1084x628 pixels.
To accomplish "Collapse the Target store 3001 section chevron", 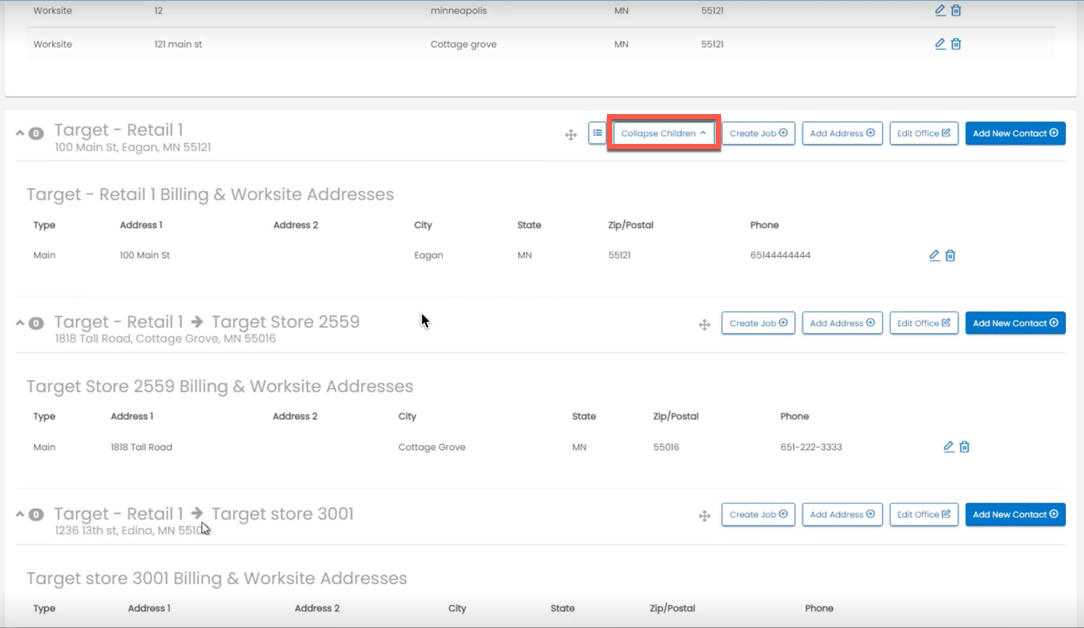I will point(20,514).
